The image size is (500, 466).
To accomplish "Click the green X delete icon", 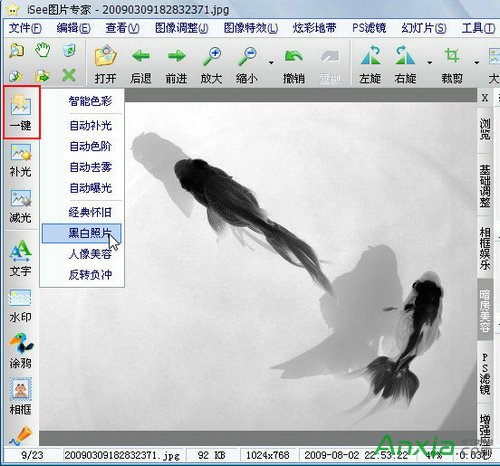I will (x=69, y=75).
